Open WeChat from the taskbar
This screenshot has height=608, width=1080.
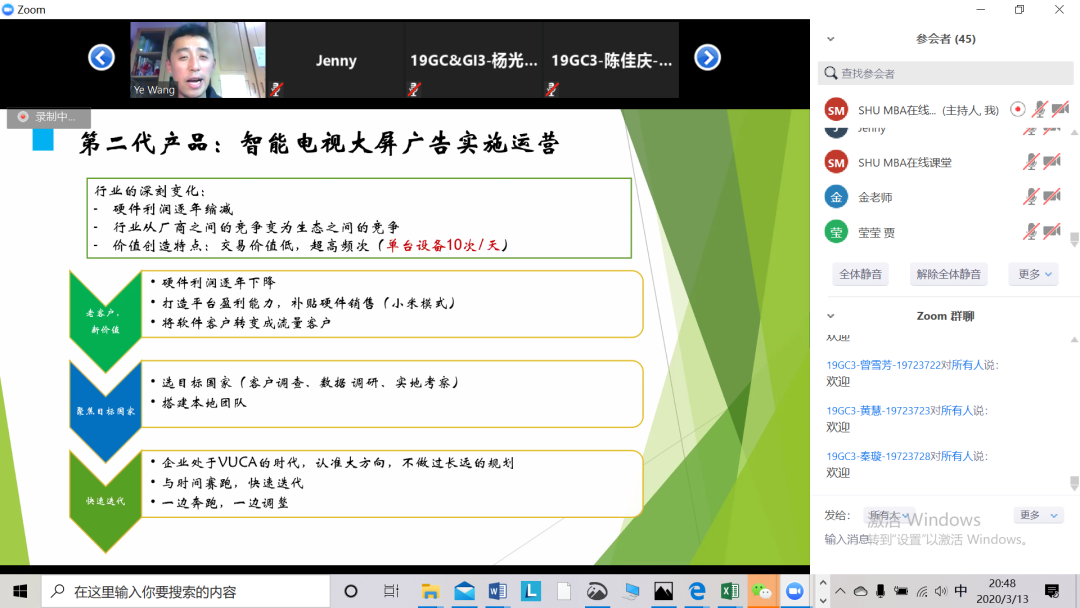pos(762,591)
